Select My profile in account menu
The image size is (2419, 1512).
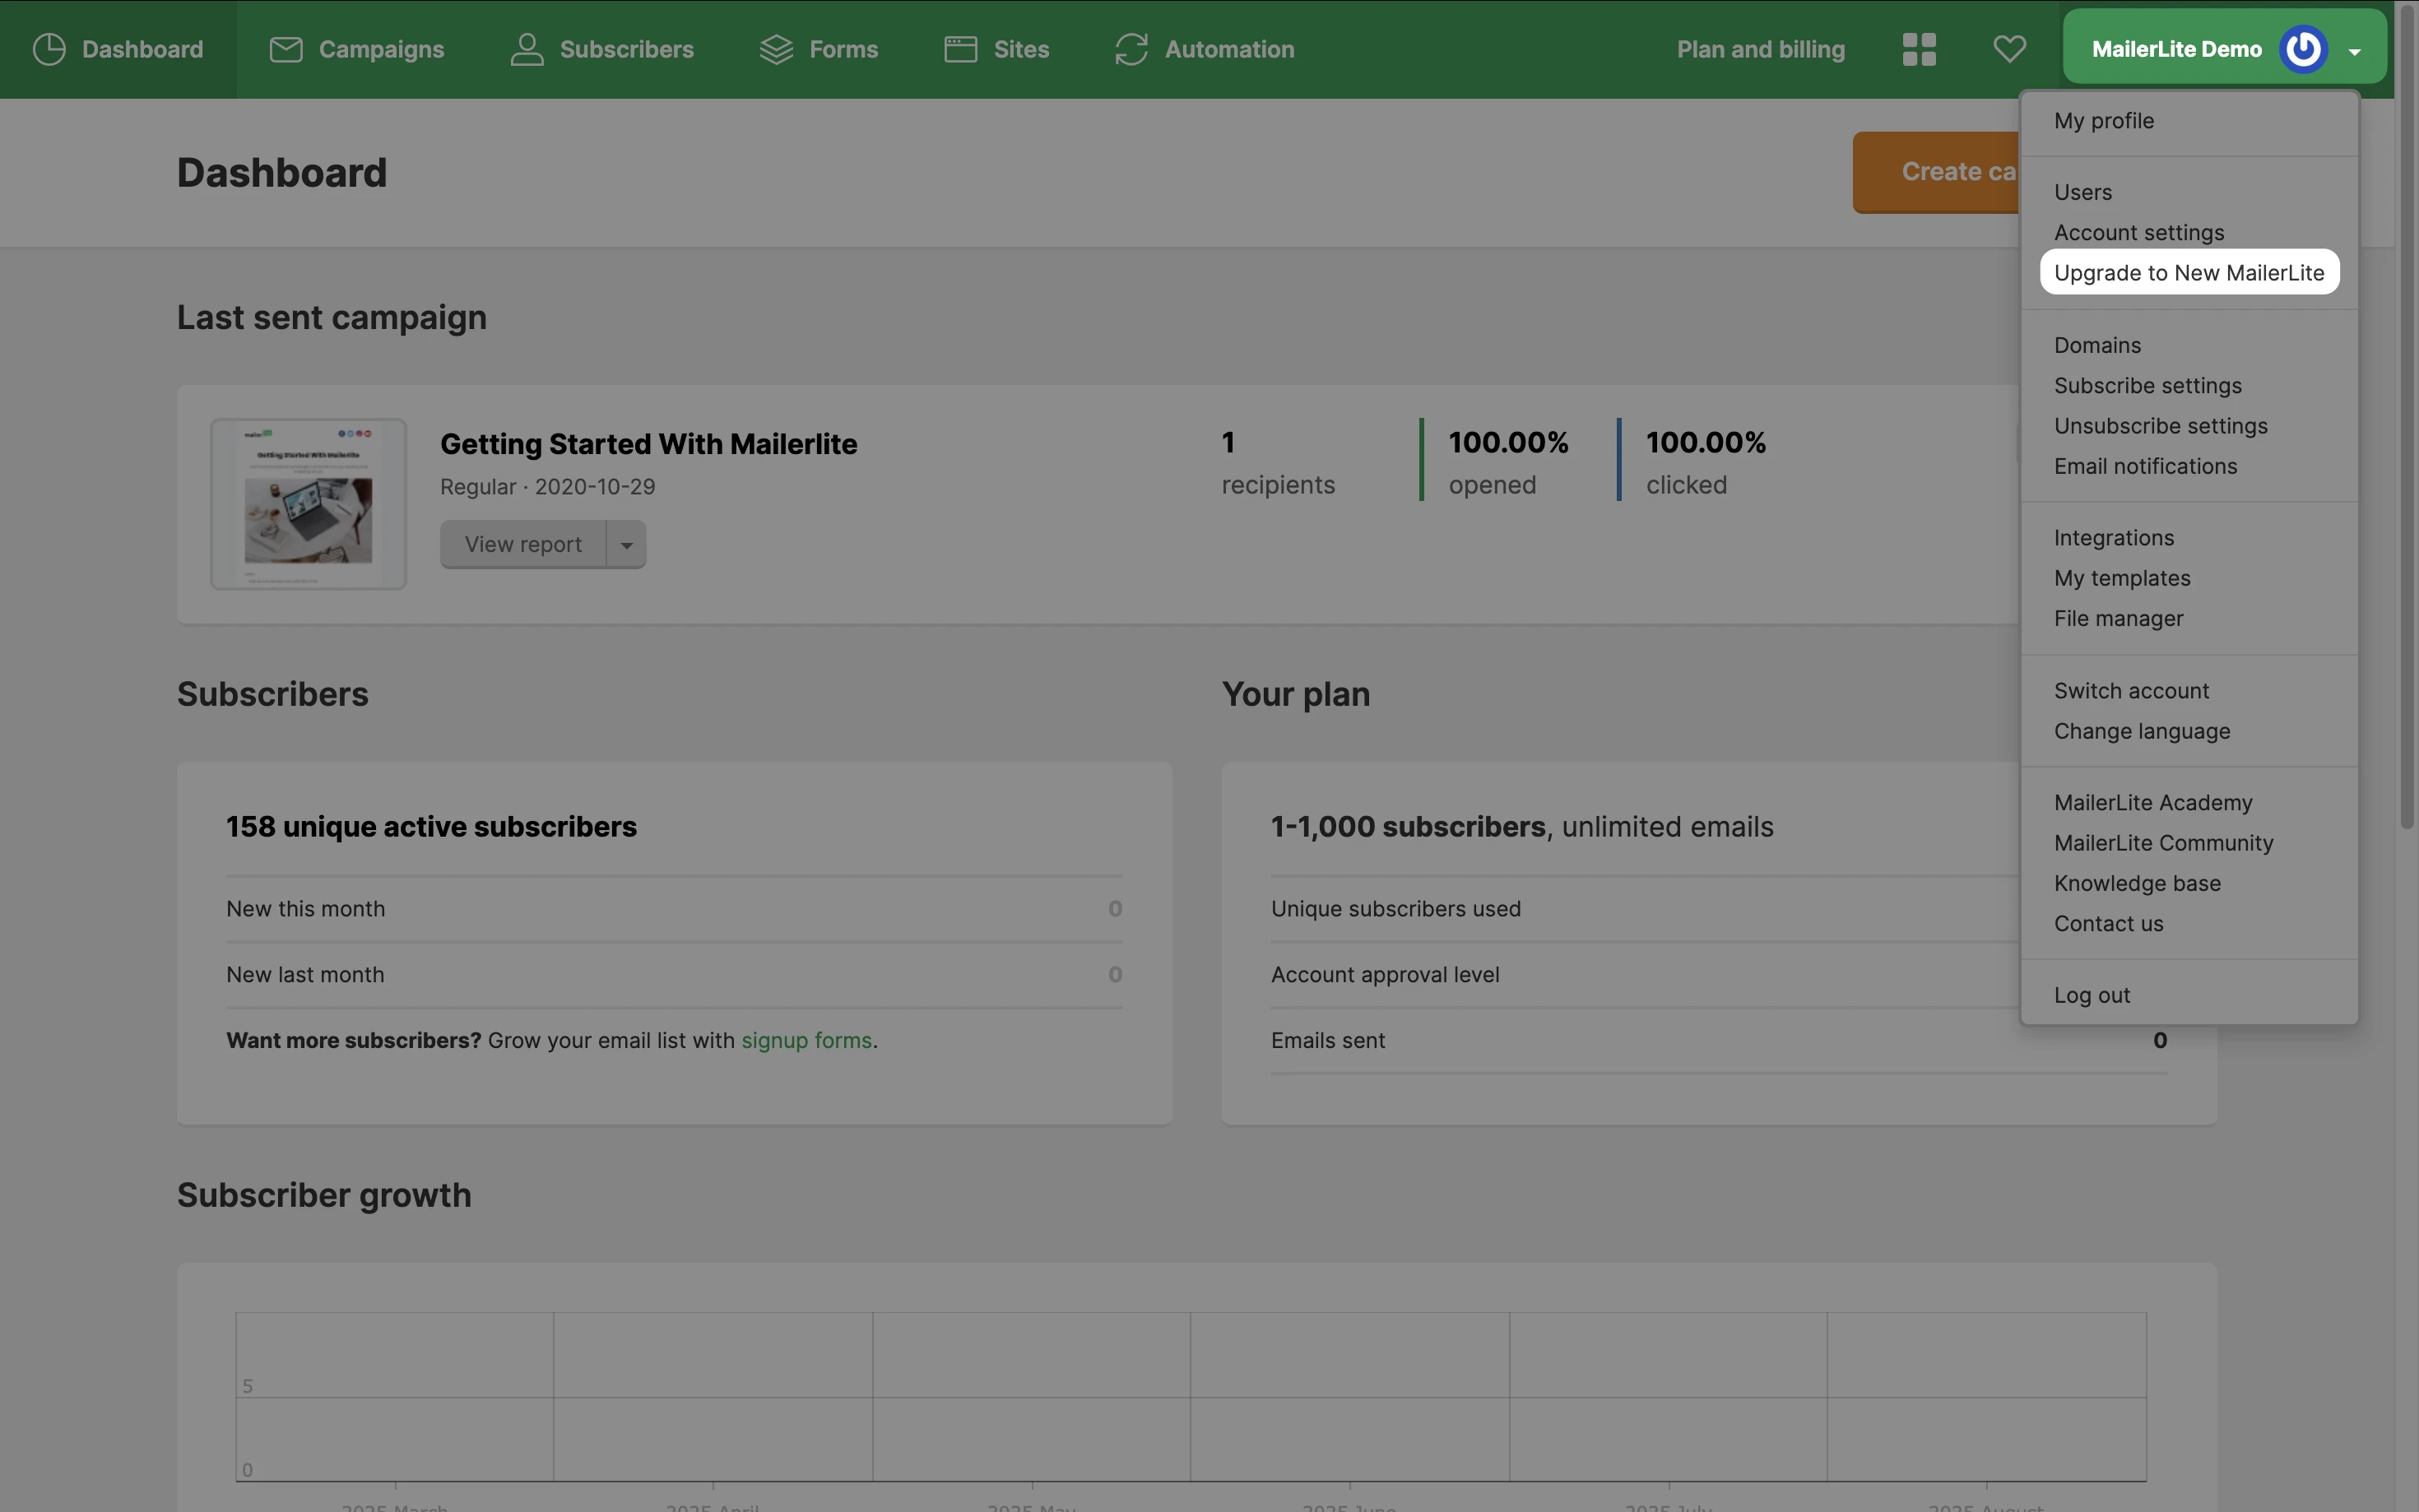click(x=2103, y=121)
